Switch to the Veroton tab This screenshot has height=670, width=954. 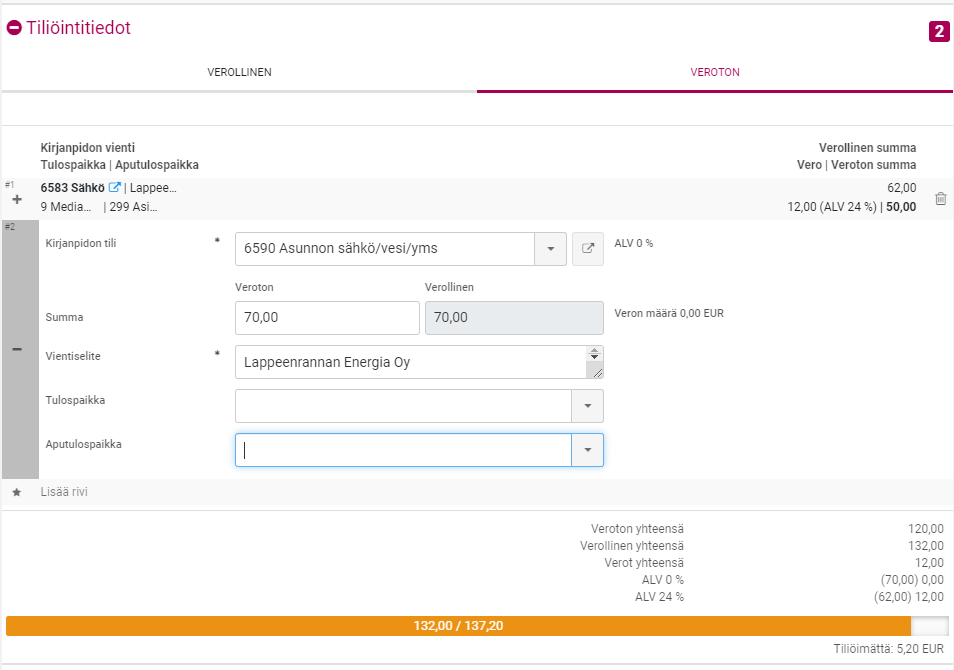tap(715, 73)
